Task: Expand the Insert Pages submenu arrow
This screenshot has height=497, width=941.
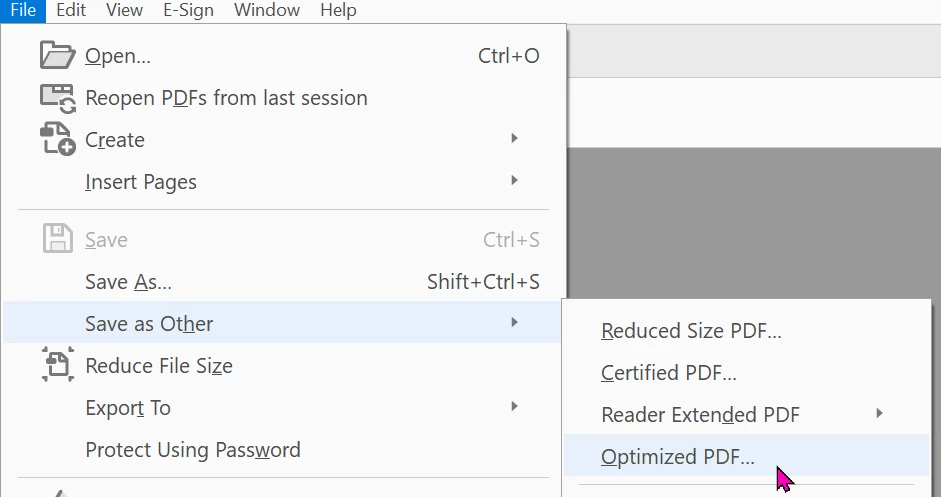Action: (514, 180)
